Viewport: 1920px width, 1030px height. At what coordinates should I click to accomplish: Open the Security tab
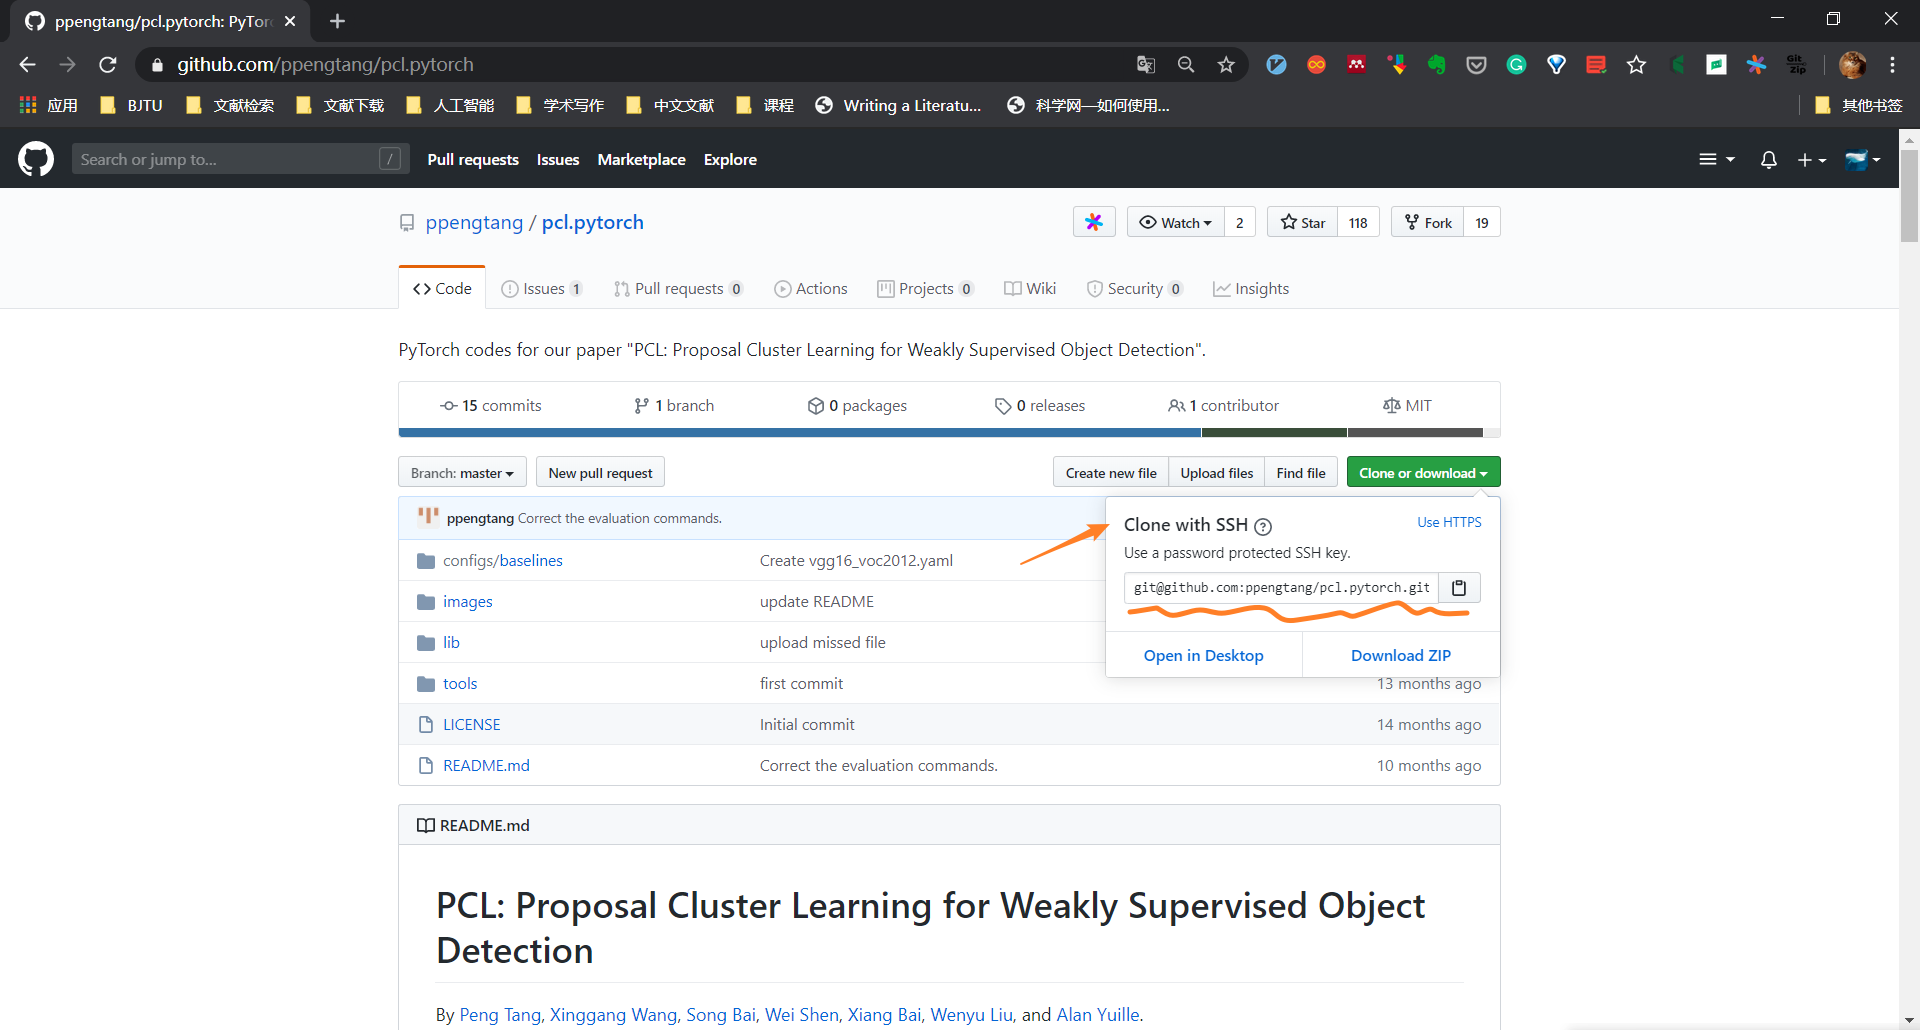coord(1134,289)
